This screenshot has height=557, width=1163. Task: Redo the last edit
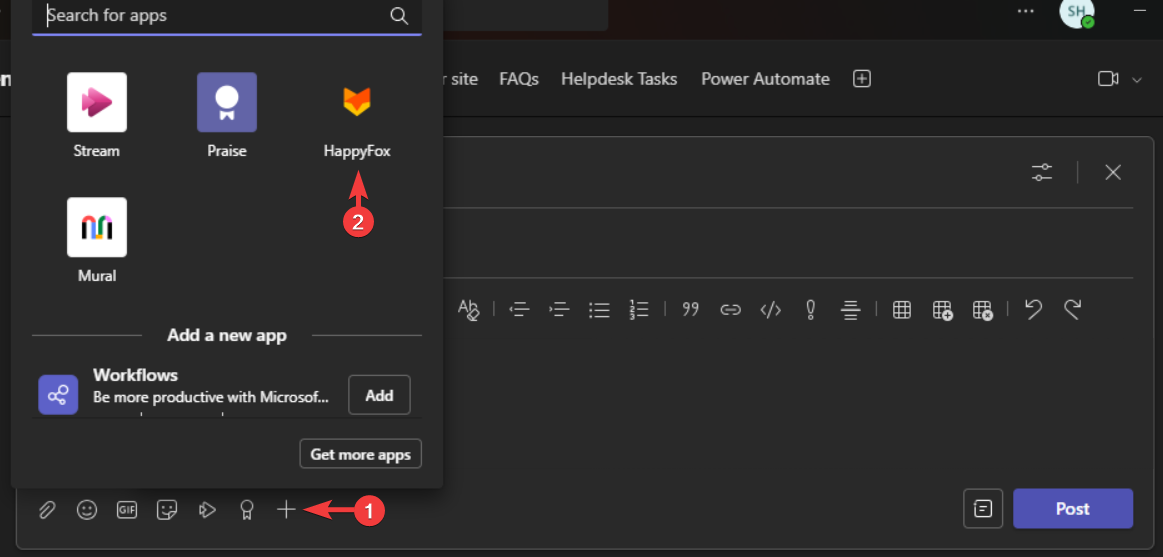coord(1072,309)
